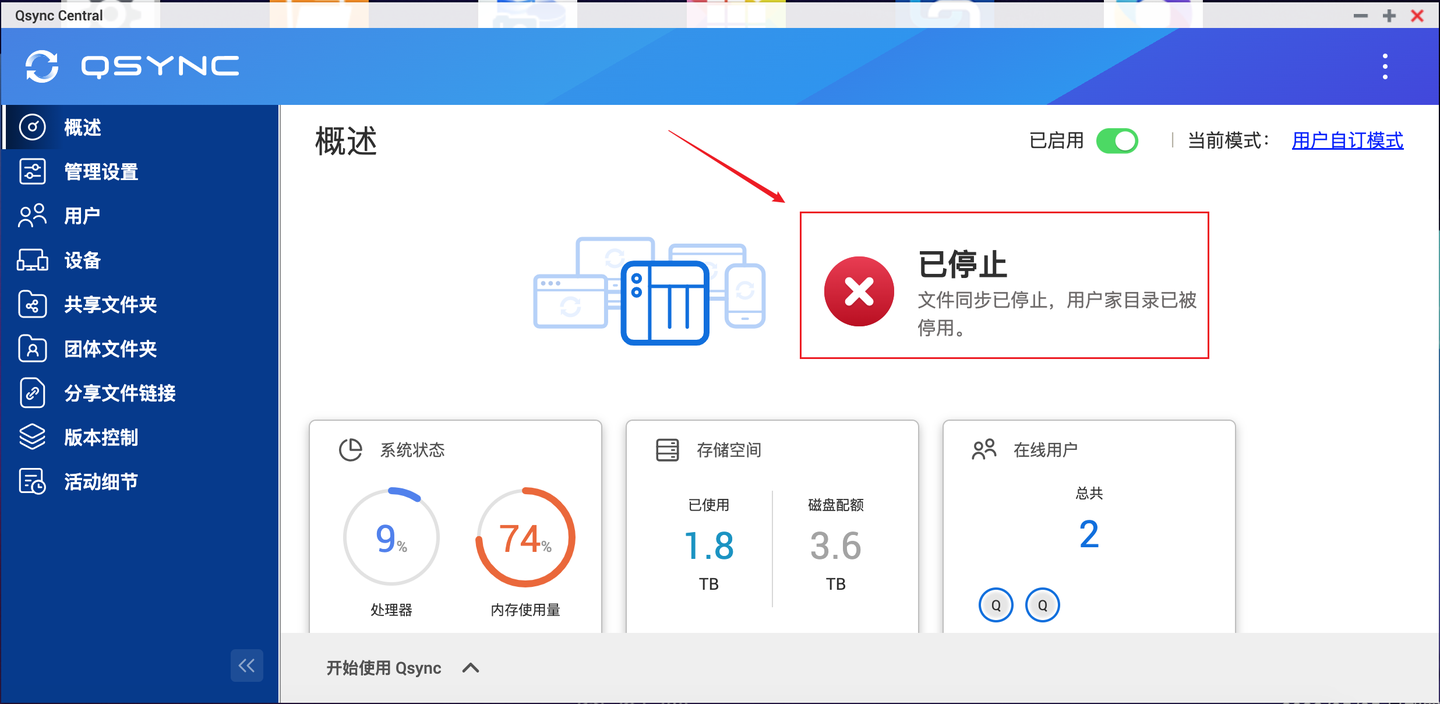Click the memory usage 74% ring
Image resolution: width=1440 pixels, height=704 pixels.
(x=525, y=536)
